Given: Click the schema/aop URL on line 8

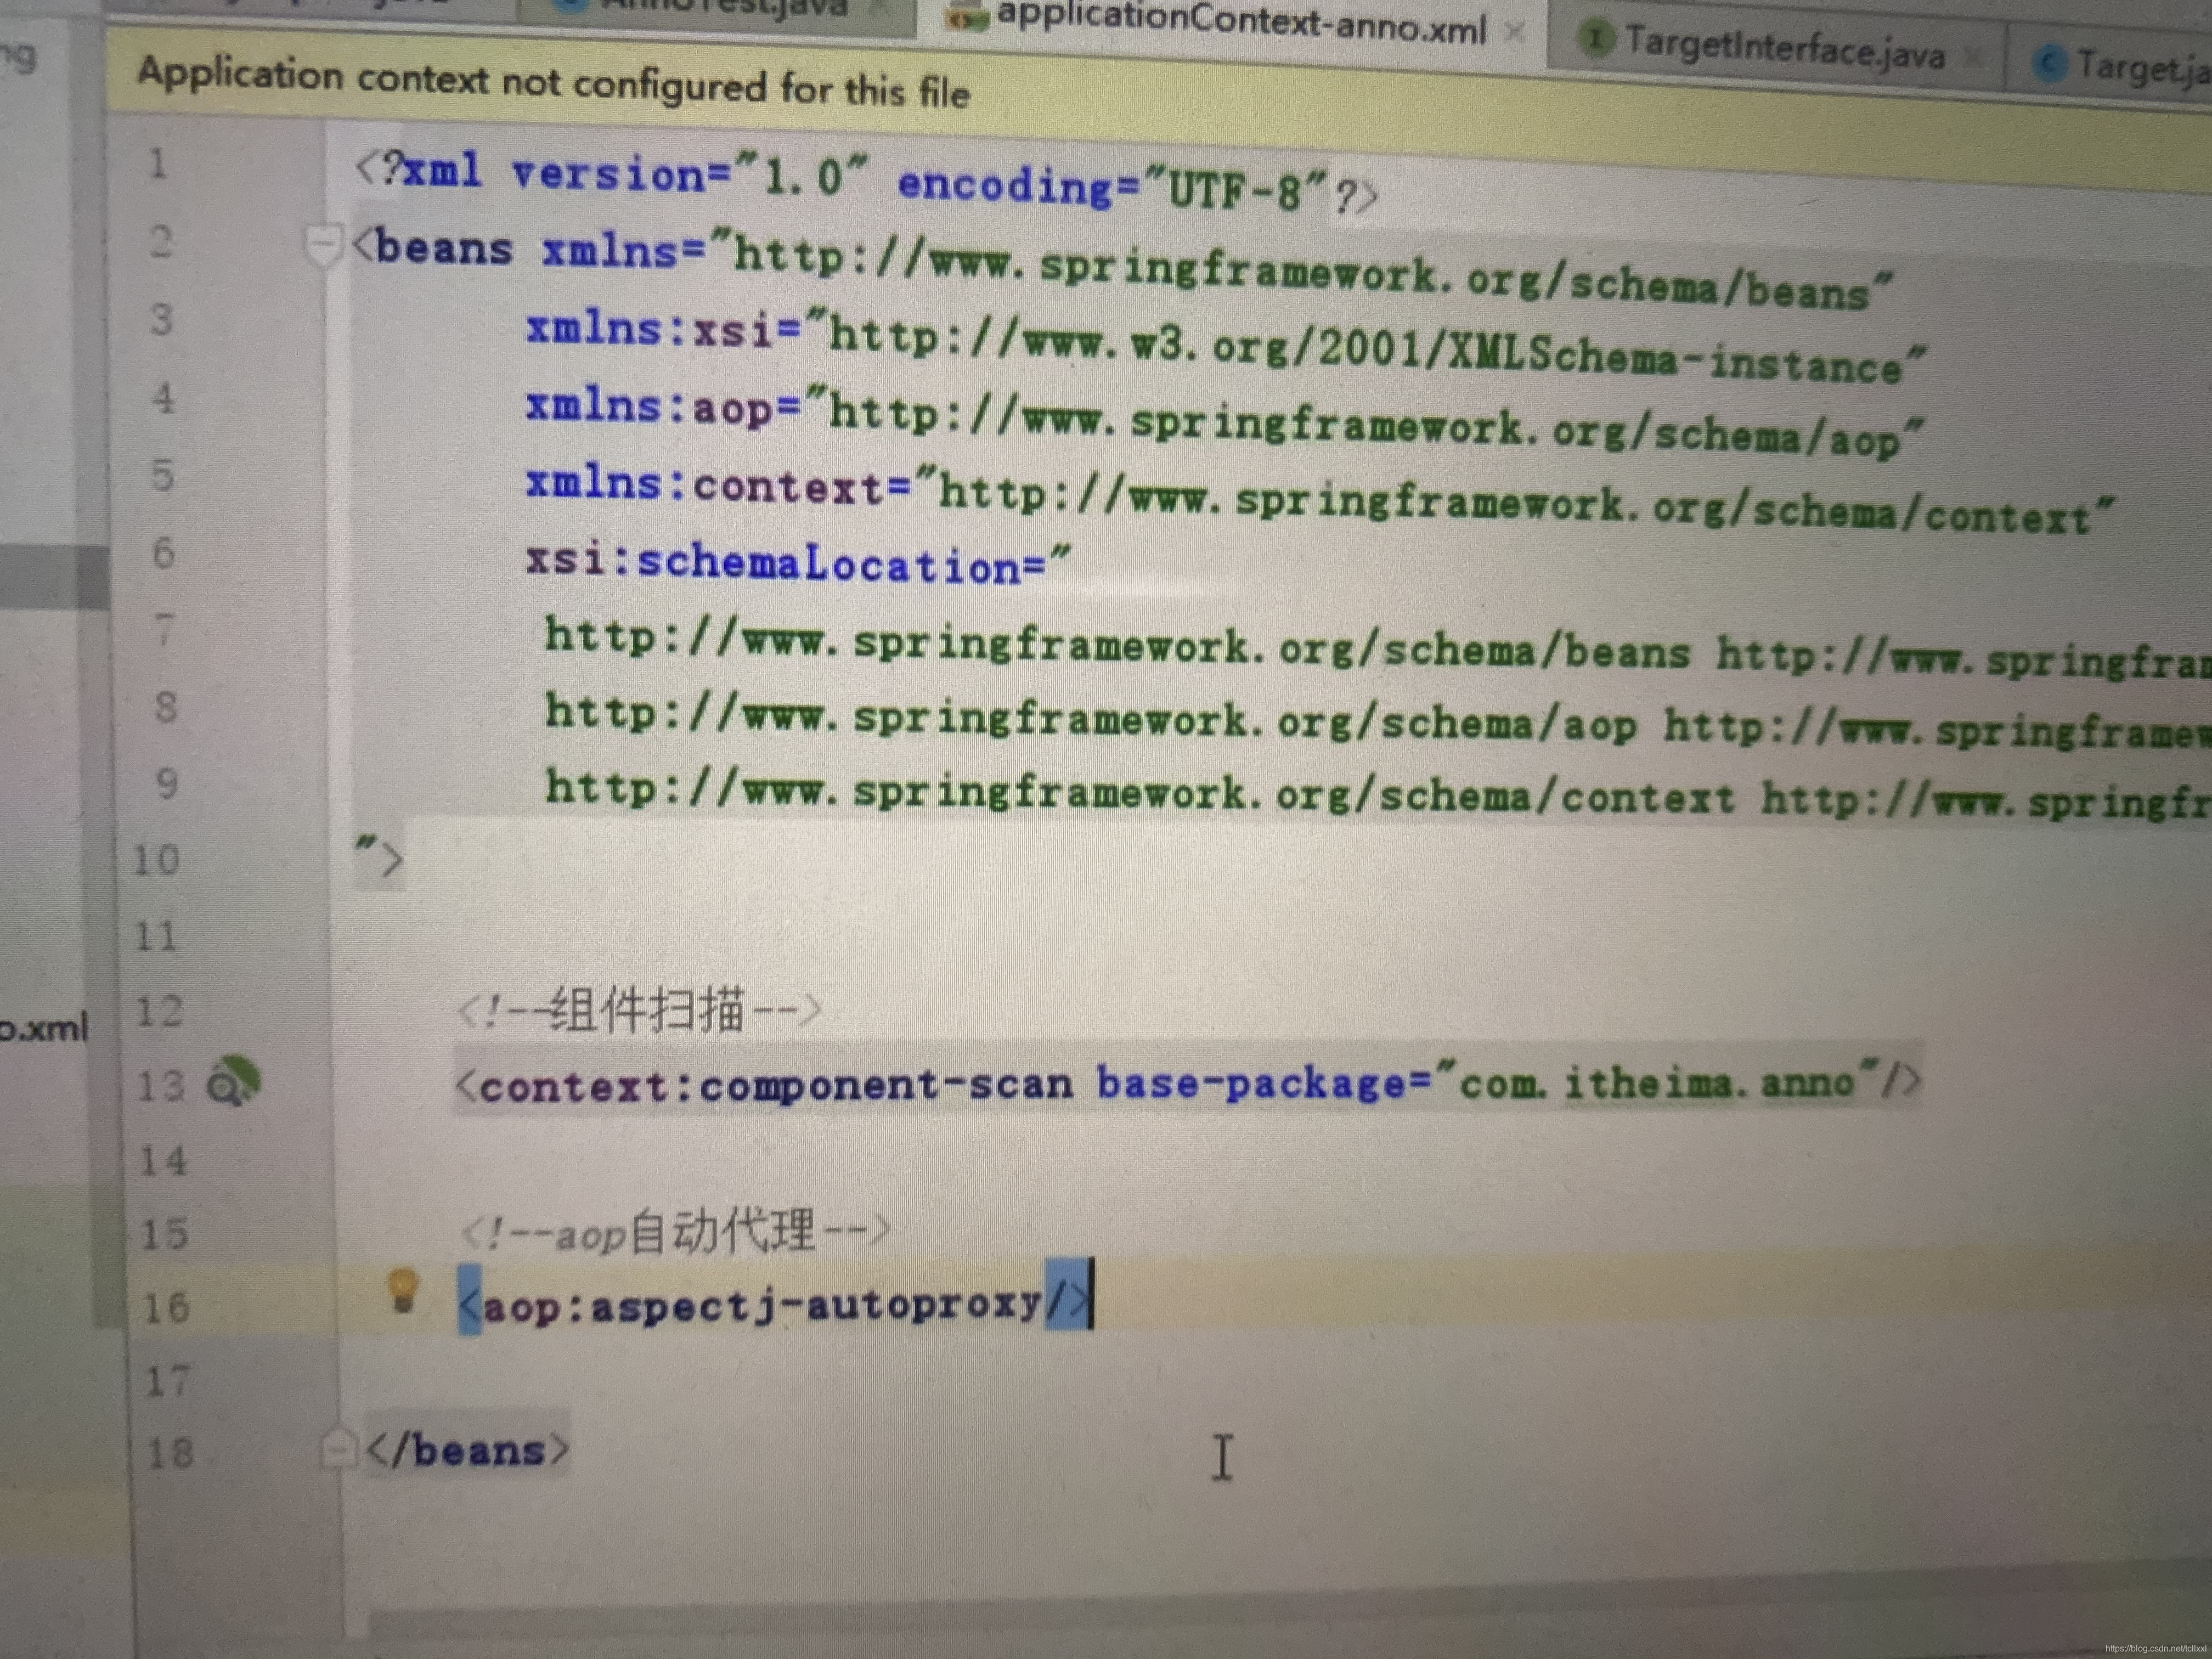Looking at the screenshot, I should tap(1091, 719).
